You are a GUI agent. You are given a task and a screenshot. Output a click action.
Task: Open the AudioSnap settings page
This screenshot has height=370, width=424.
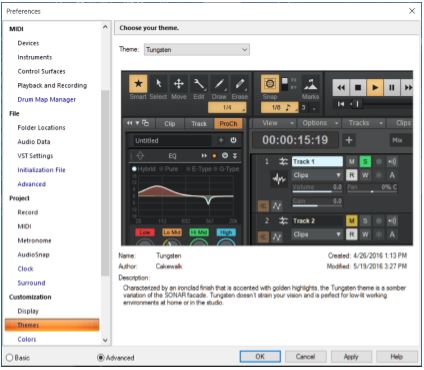33,255
